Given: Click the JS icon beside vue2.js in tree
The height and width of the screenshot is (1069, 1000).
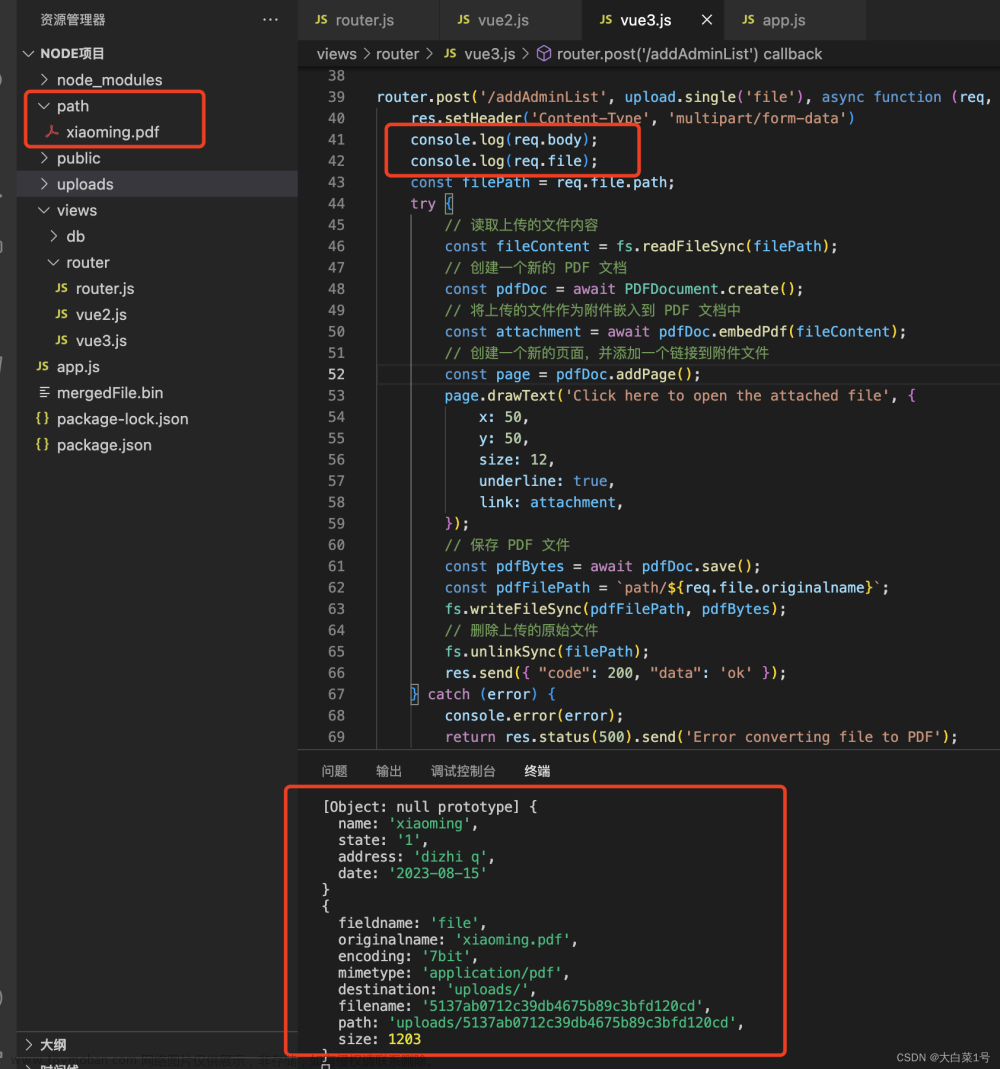Looking at the screenshot, I should tap(61, 314).
